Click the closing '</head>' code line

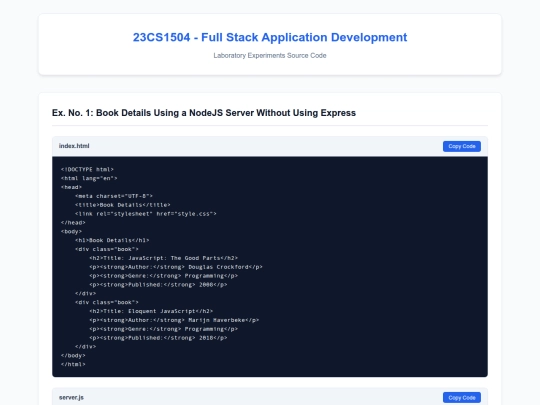tap(73, 222)
